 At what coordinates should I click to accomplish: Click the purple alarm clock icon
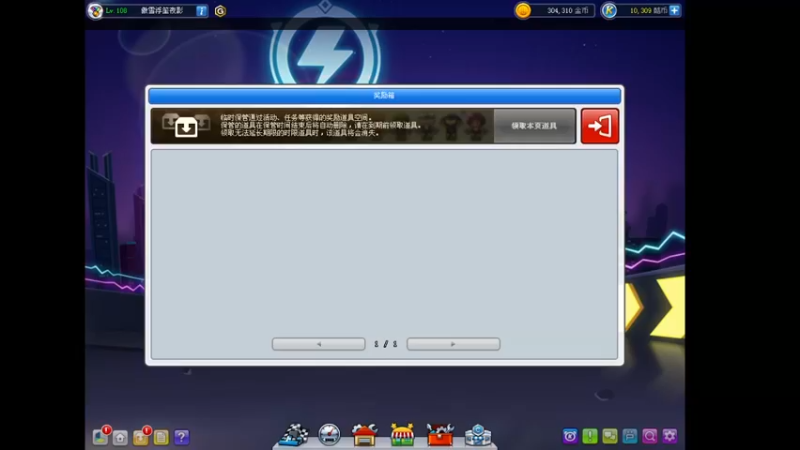[x=570, y=436]
